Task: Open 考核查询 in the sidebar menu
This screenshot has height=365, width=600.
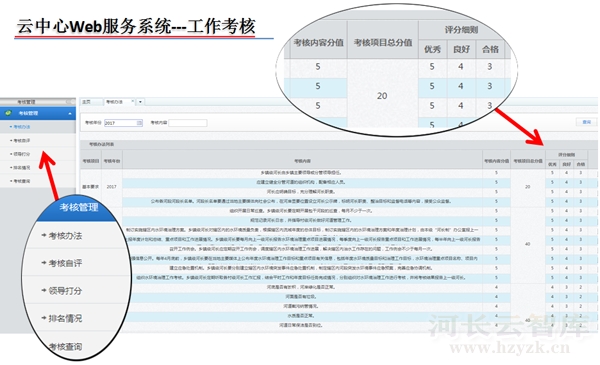Action: point(22,181)
